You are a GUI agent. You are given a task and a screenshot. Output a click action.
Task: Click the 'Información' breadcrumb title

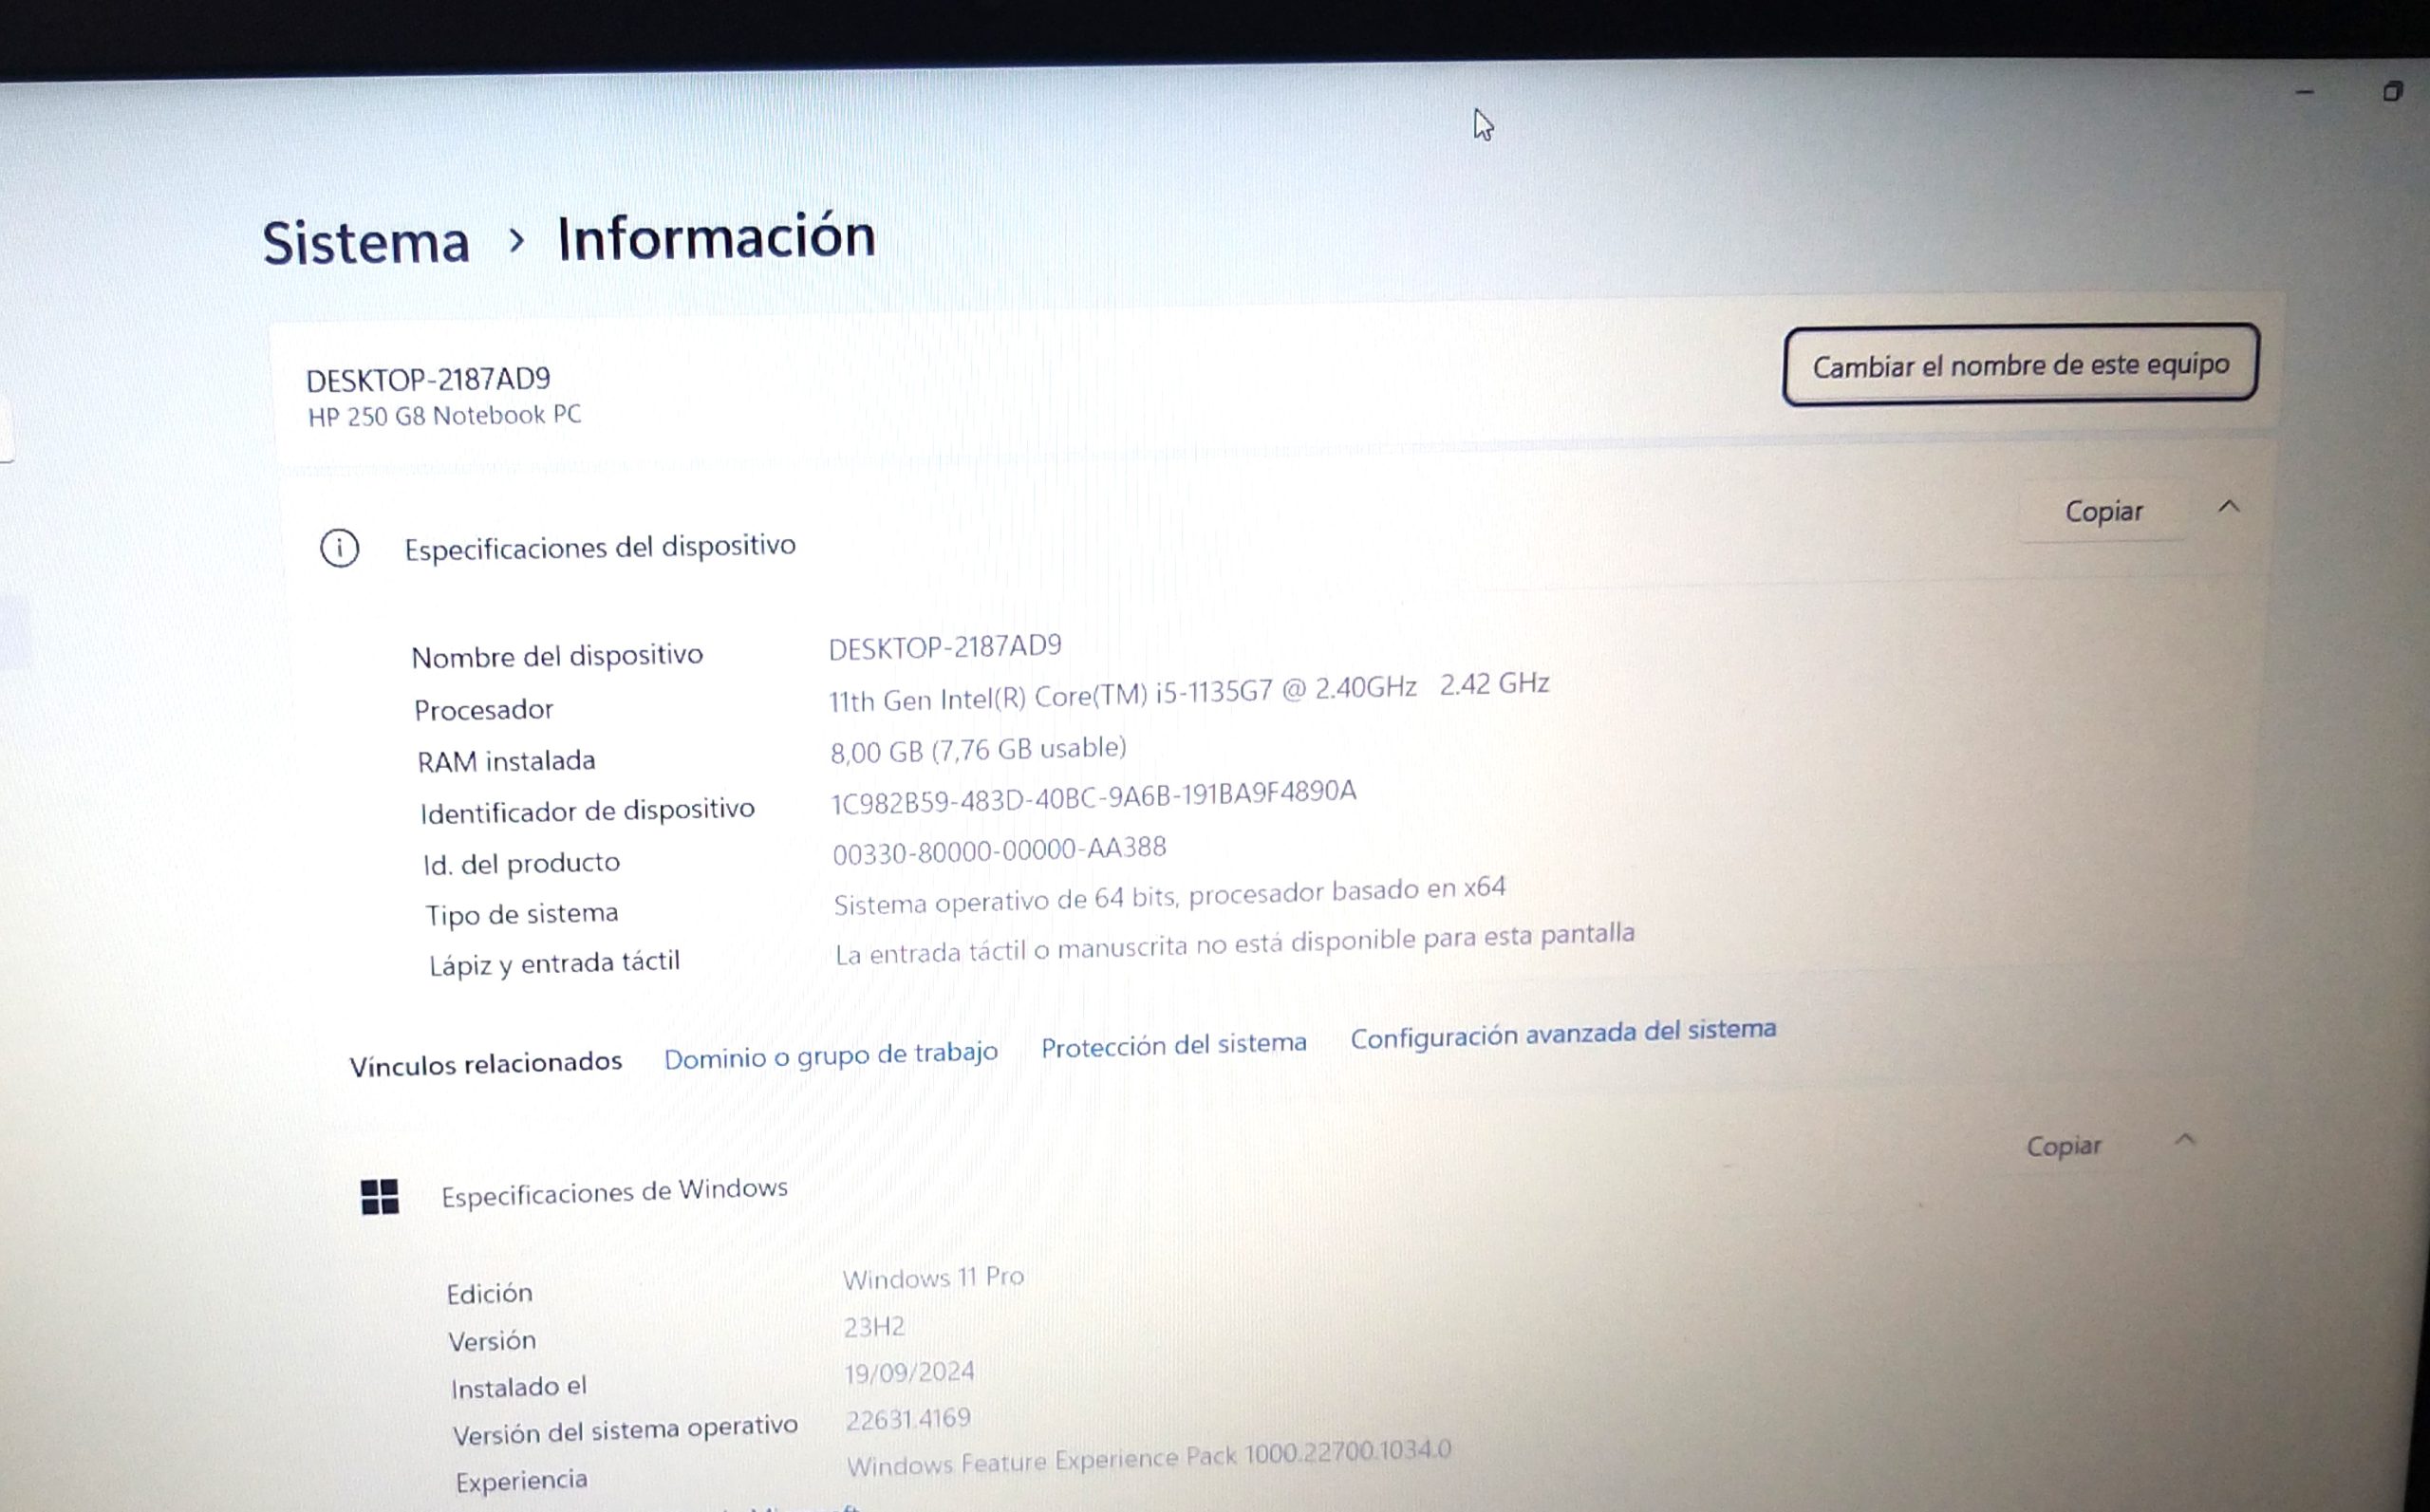click(716, 238)
